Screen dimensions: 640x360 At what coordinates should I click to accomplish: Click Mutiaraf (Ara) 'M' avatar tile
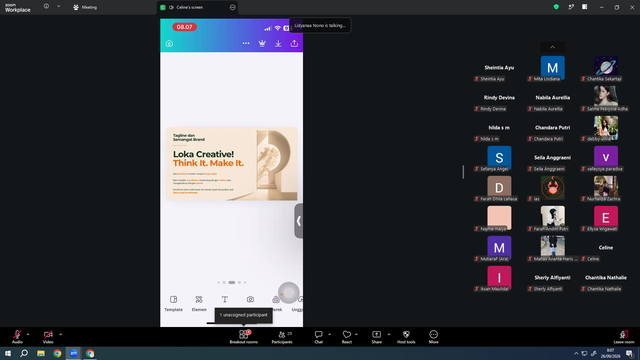coord(499,249)
